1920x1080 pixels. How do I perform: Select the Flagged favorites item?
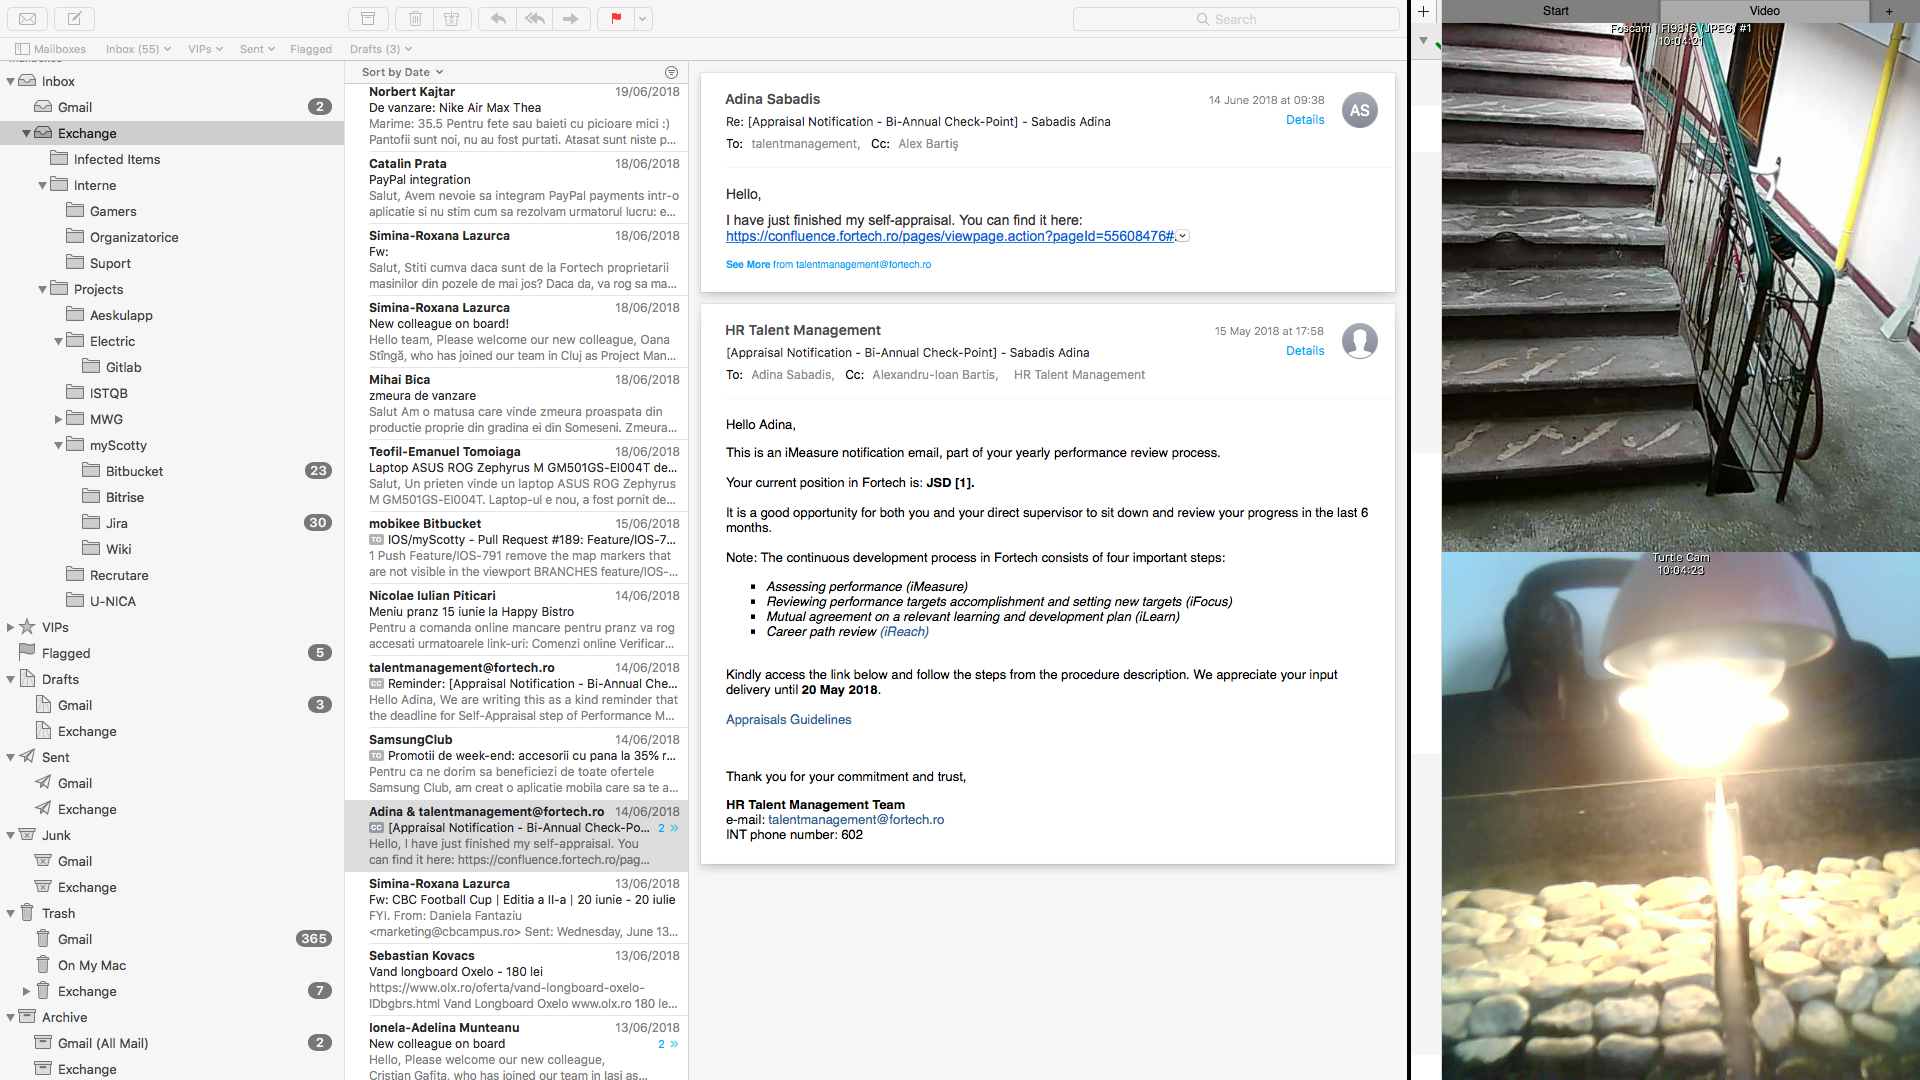coord(311,49)
